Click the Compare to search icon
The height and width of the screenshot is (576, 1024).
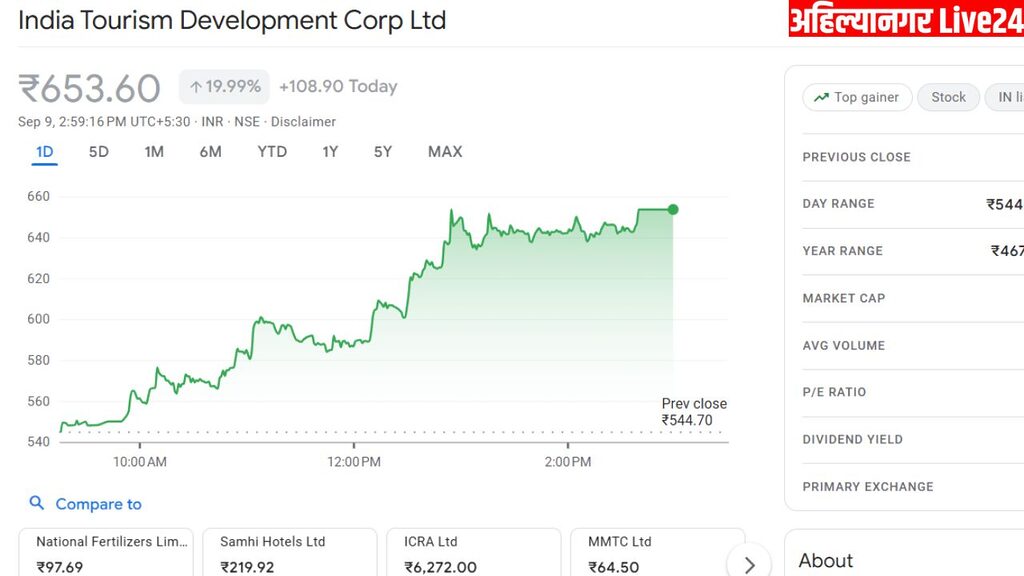point(37,504)
